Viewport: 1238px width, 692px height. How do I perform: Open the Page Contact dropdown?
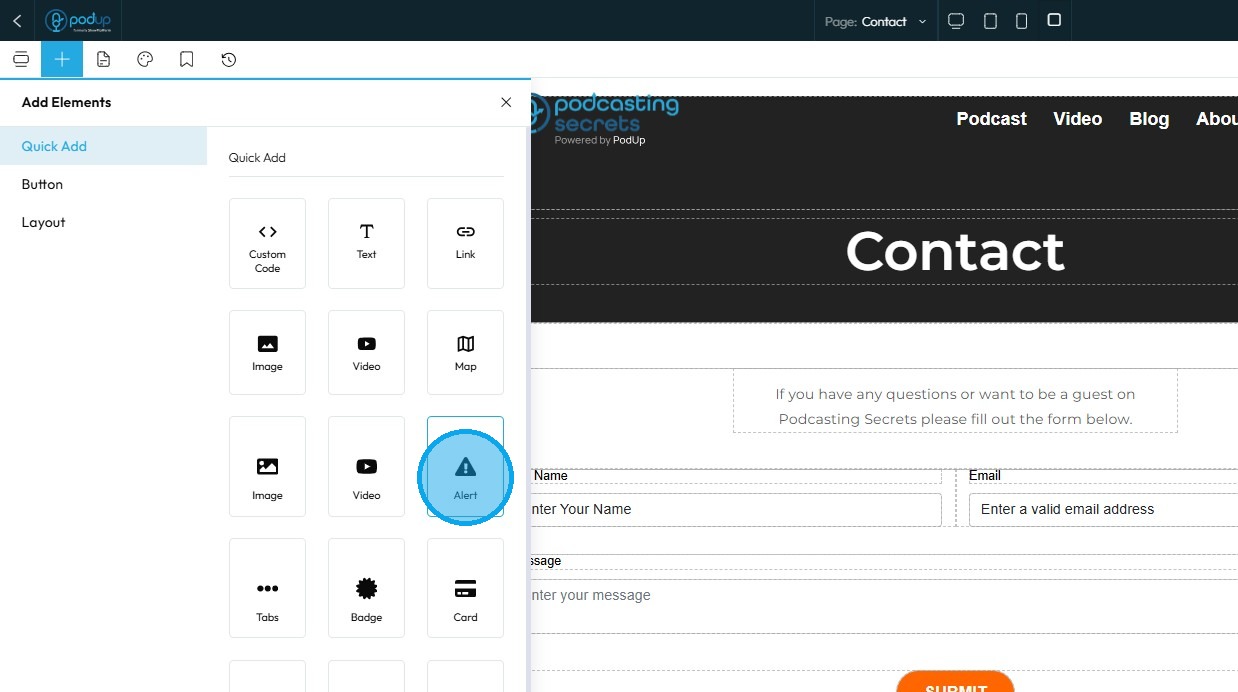pos(876,21)
